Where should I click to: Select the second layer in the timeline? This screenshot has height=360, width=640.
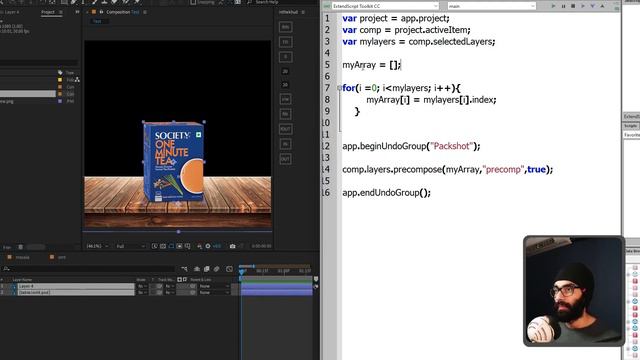tap(76, 292)
